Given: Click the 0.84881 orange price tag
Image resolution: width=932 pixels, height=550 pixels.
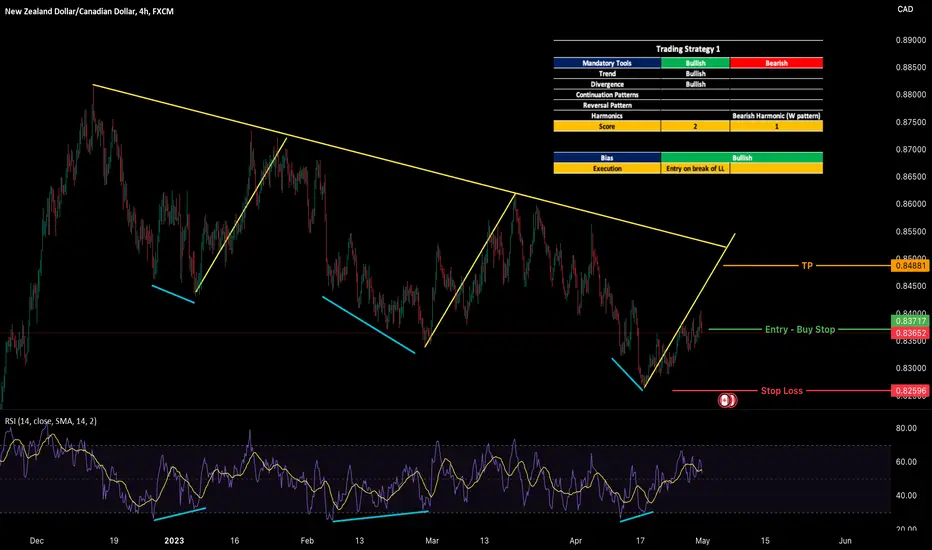Looking at the screenshot, I should pyautogui.click(x=911, y=266).
